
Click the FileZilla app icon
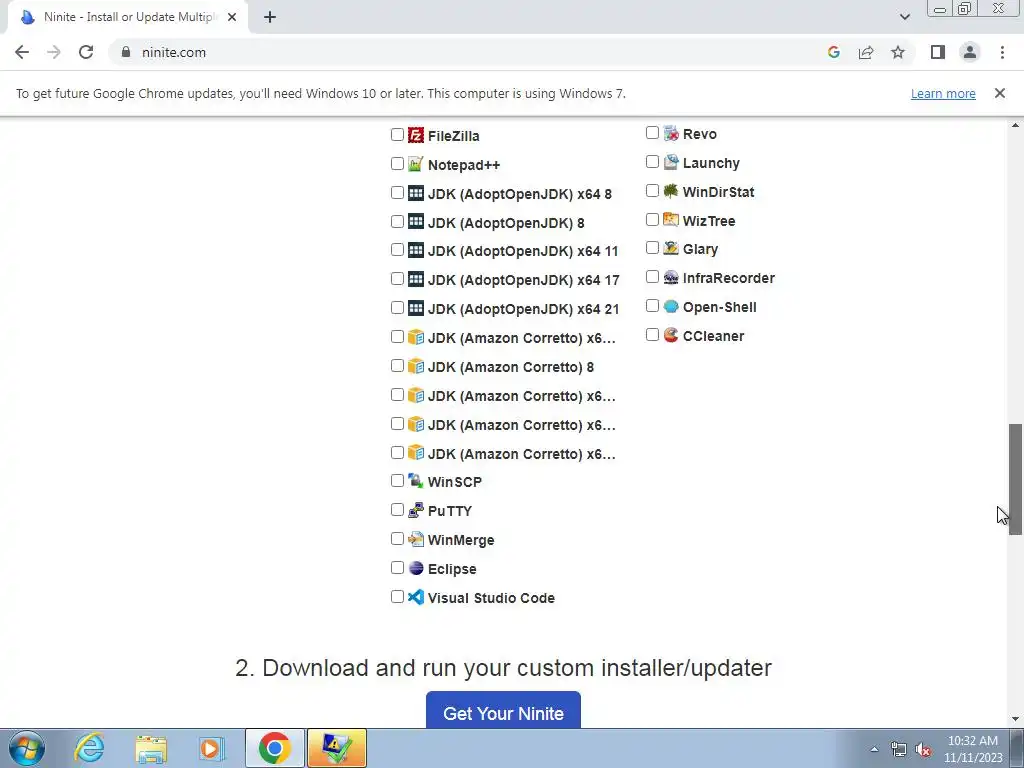click(x=416, y=135)
